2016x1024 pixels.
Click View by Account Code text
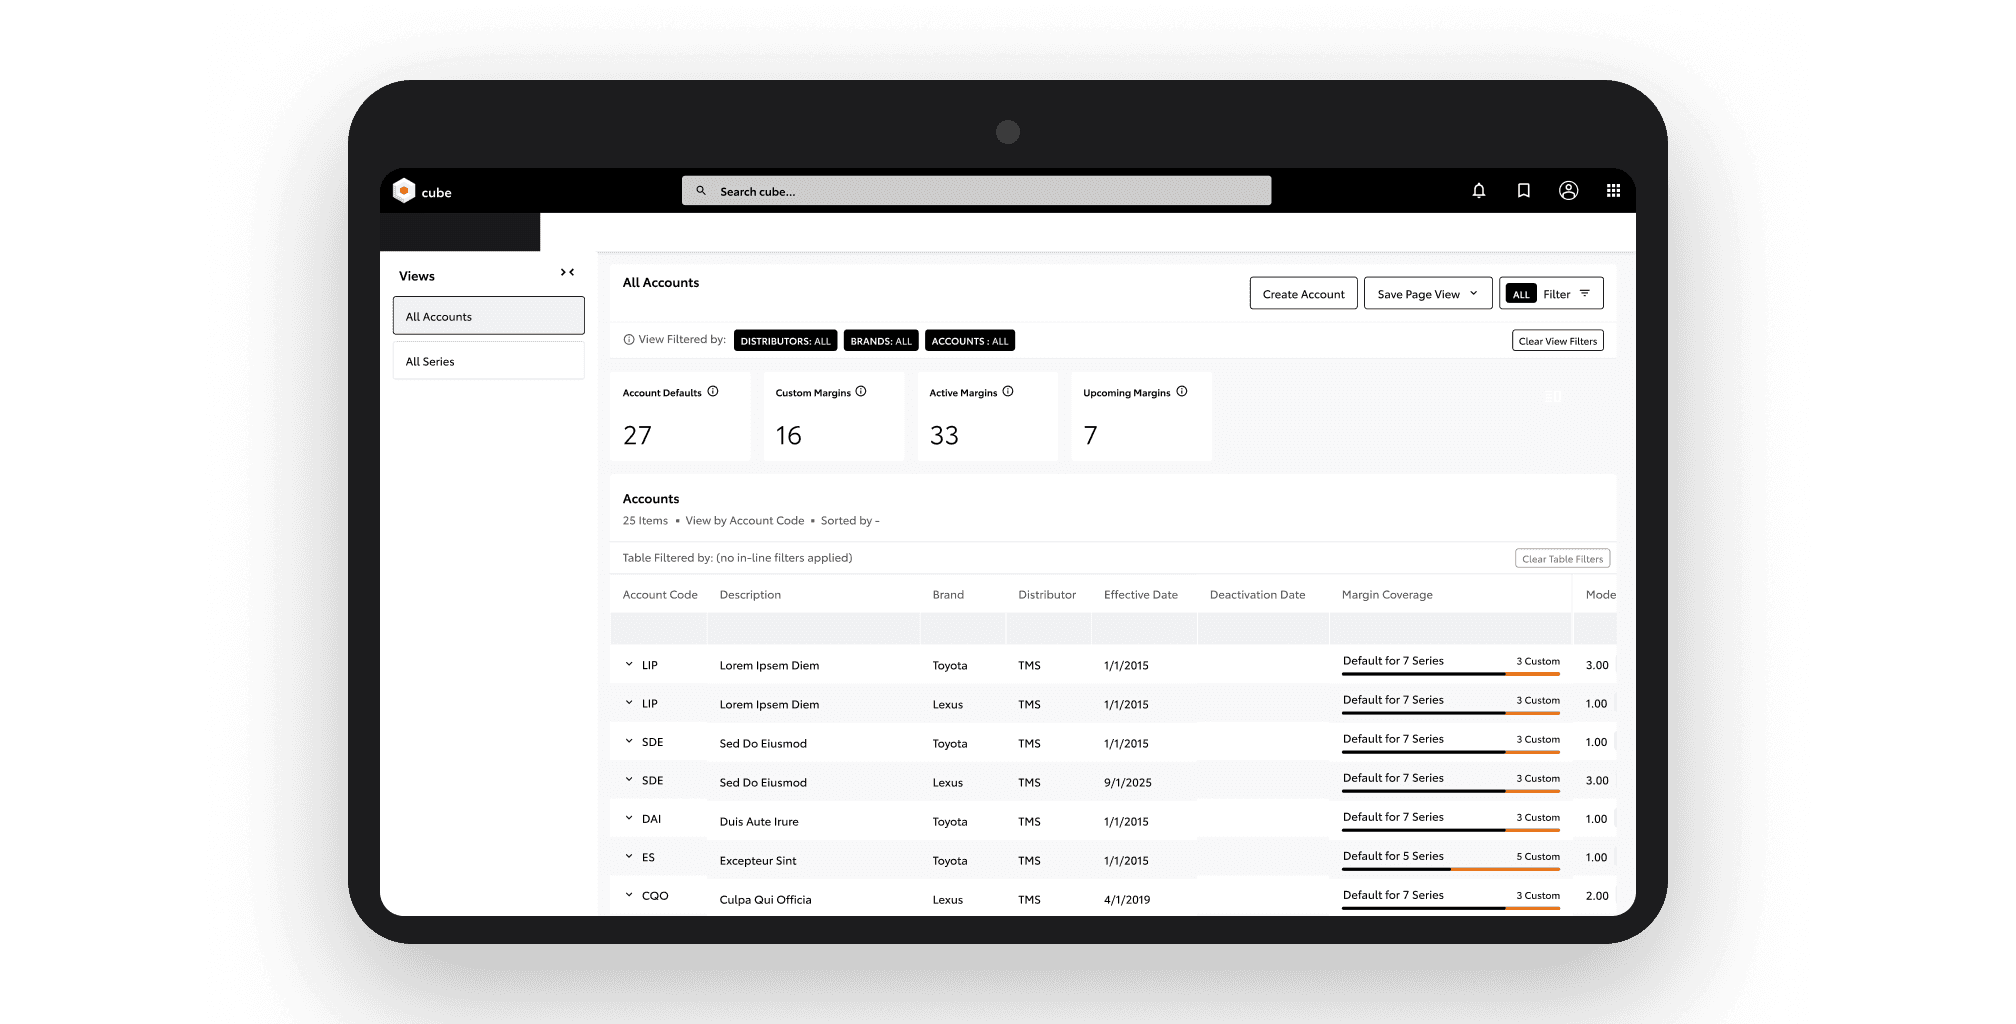[745, 521]
